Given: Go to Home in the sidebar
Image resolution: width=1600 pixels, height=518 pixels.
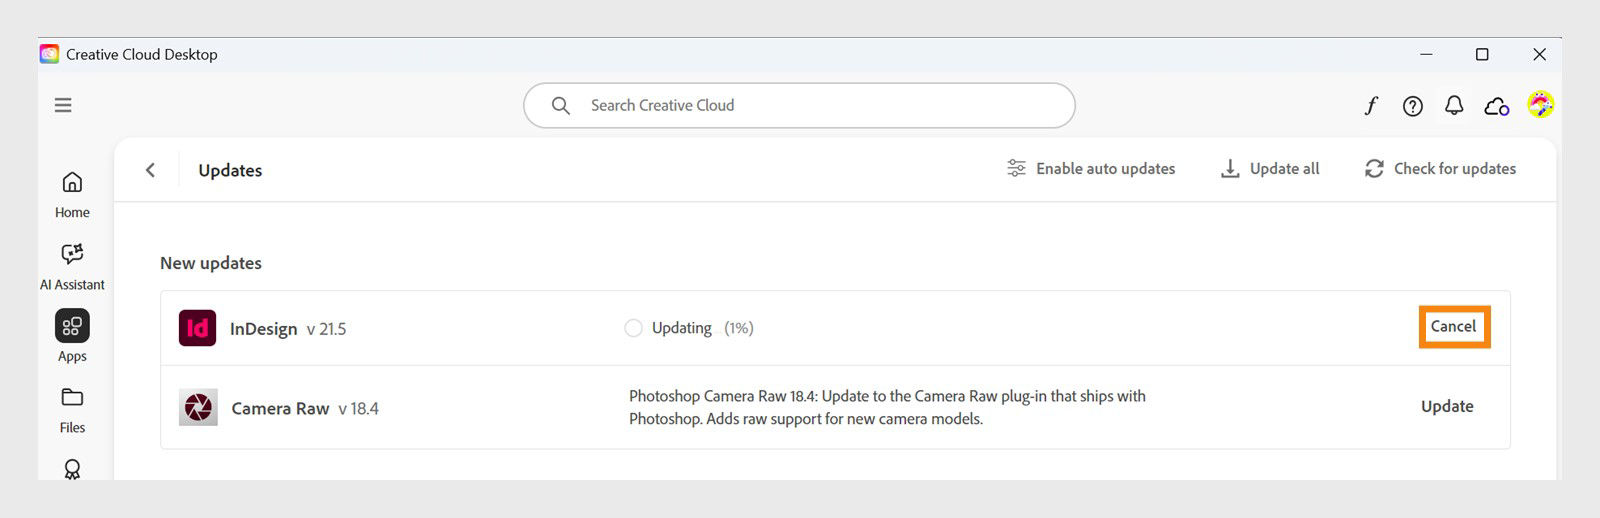Looking at the screenshot, I should coord(72,195).
